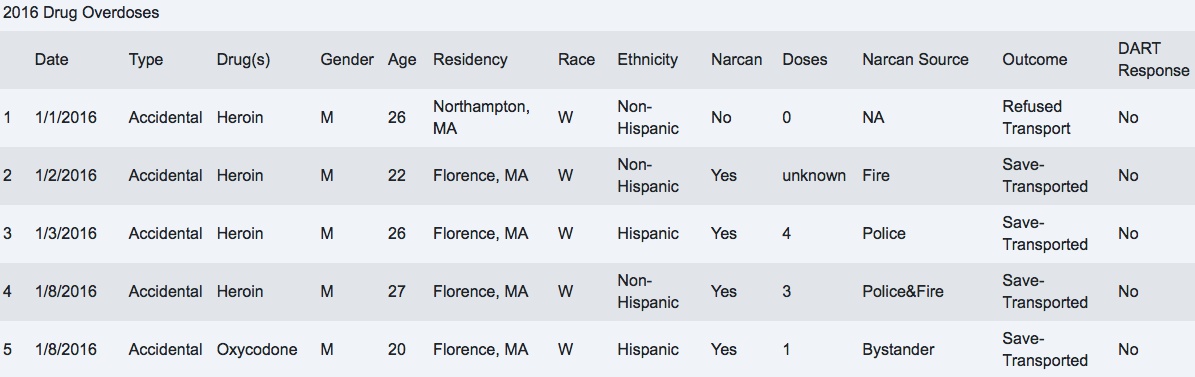
Task: Click the Oxycodone drug cell
Action: pyautogui.click(x=257, y=350)
